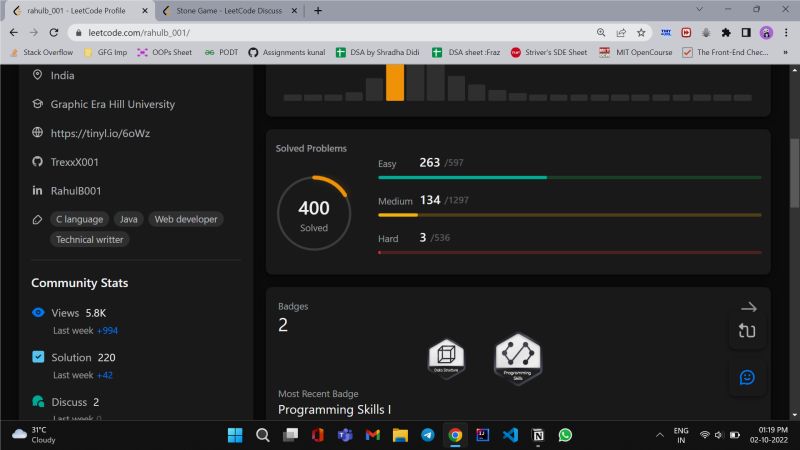Screen dimensions: 800x450
Task: Open Gmail from the taskbar
Action: pyautogui.click(x=373, y=435)
